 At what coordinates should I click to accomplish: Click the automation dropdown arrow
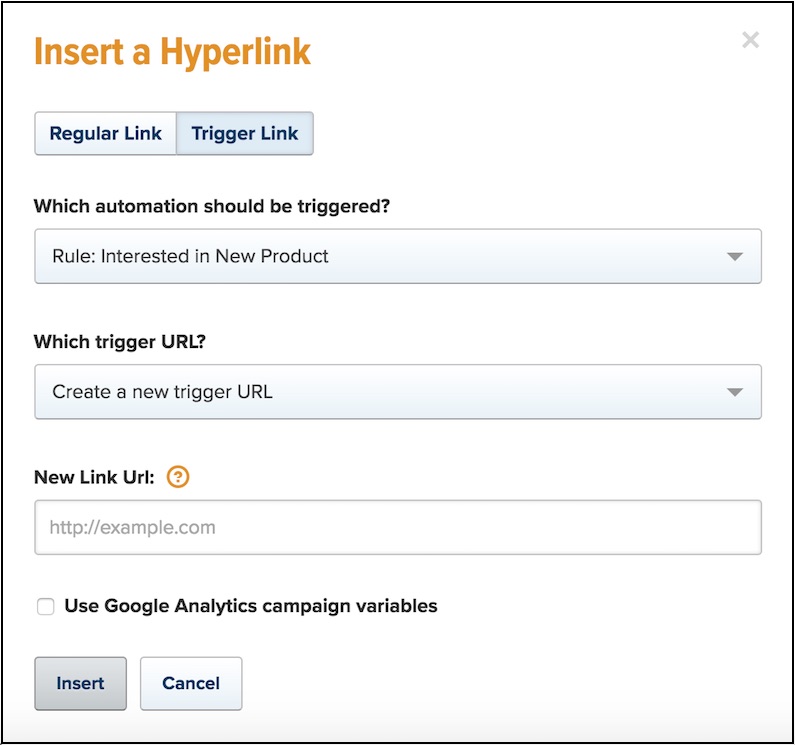click(735, 256)
